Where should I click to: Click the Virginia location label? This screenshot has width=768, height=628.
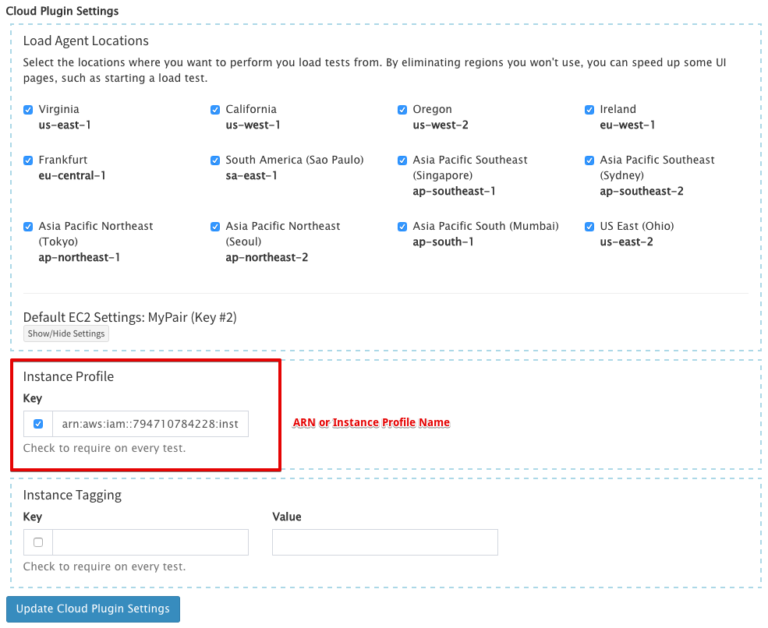point(59,109)
